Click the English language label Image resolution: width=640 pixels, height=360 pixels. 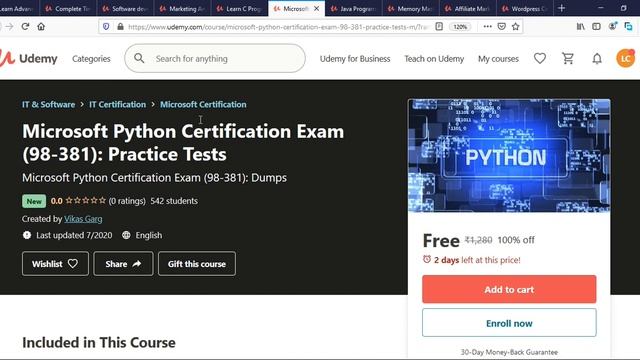pyautogui.click(x=149, y=235)
